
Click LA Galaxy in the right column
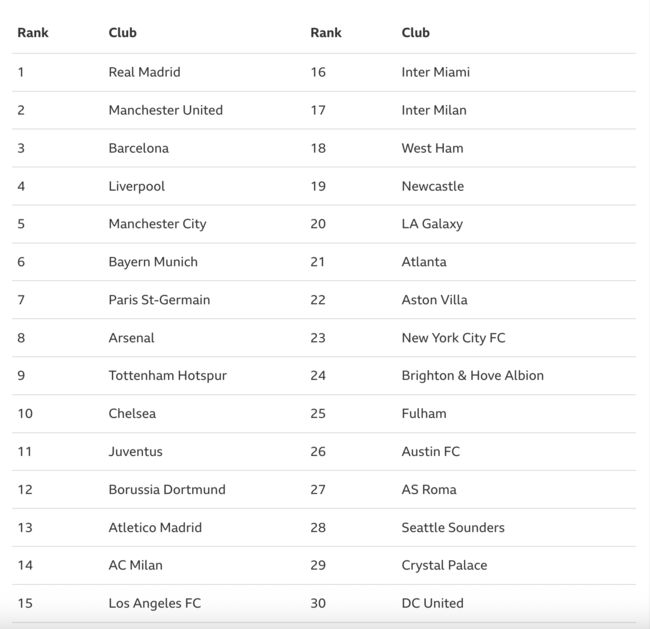coord(432,224)
